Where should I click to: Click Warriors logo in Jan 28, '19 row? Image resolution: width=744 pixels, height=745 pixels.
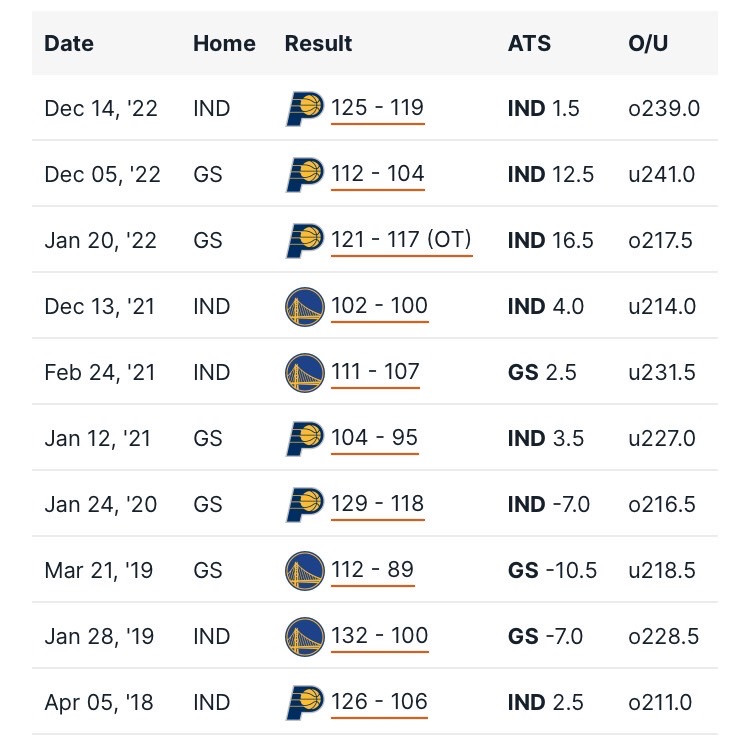click(x=305, y=637)
